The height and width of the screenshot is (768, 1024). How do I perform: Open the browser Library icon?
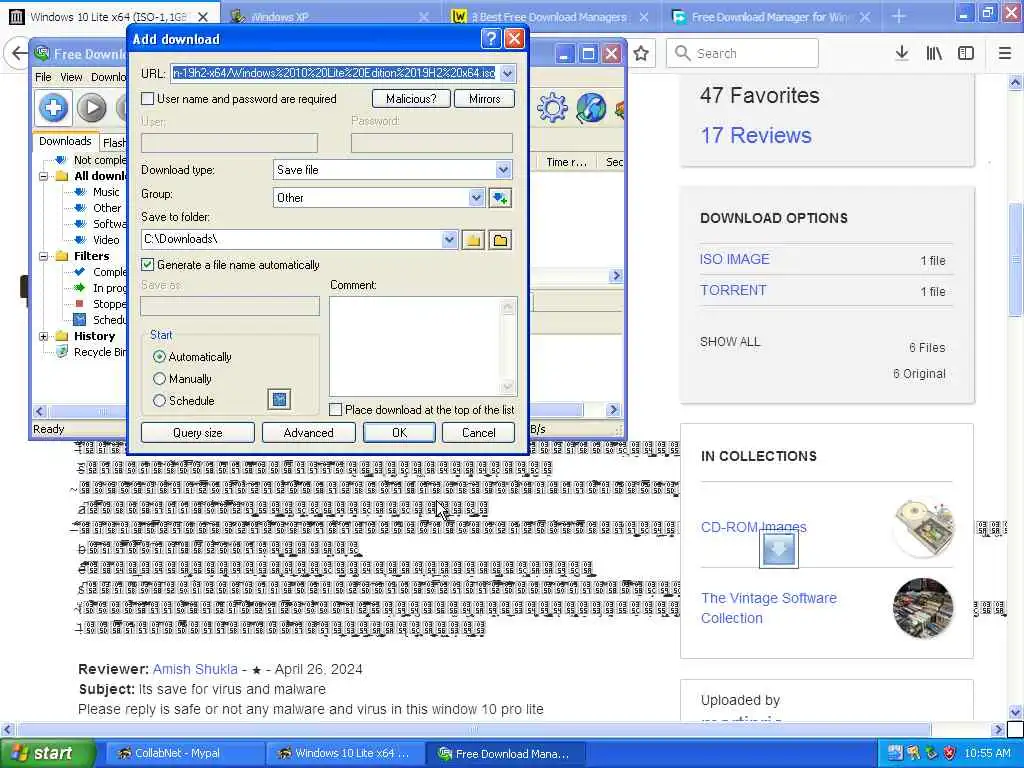click(x=934, y=53)
